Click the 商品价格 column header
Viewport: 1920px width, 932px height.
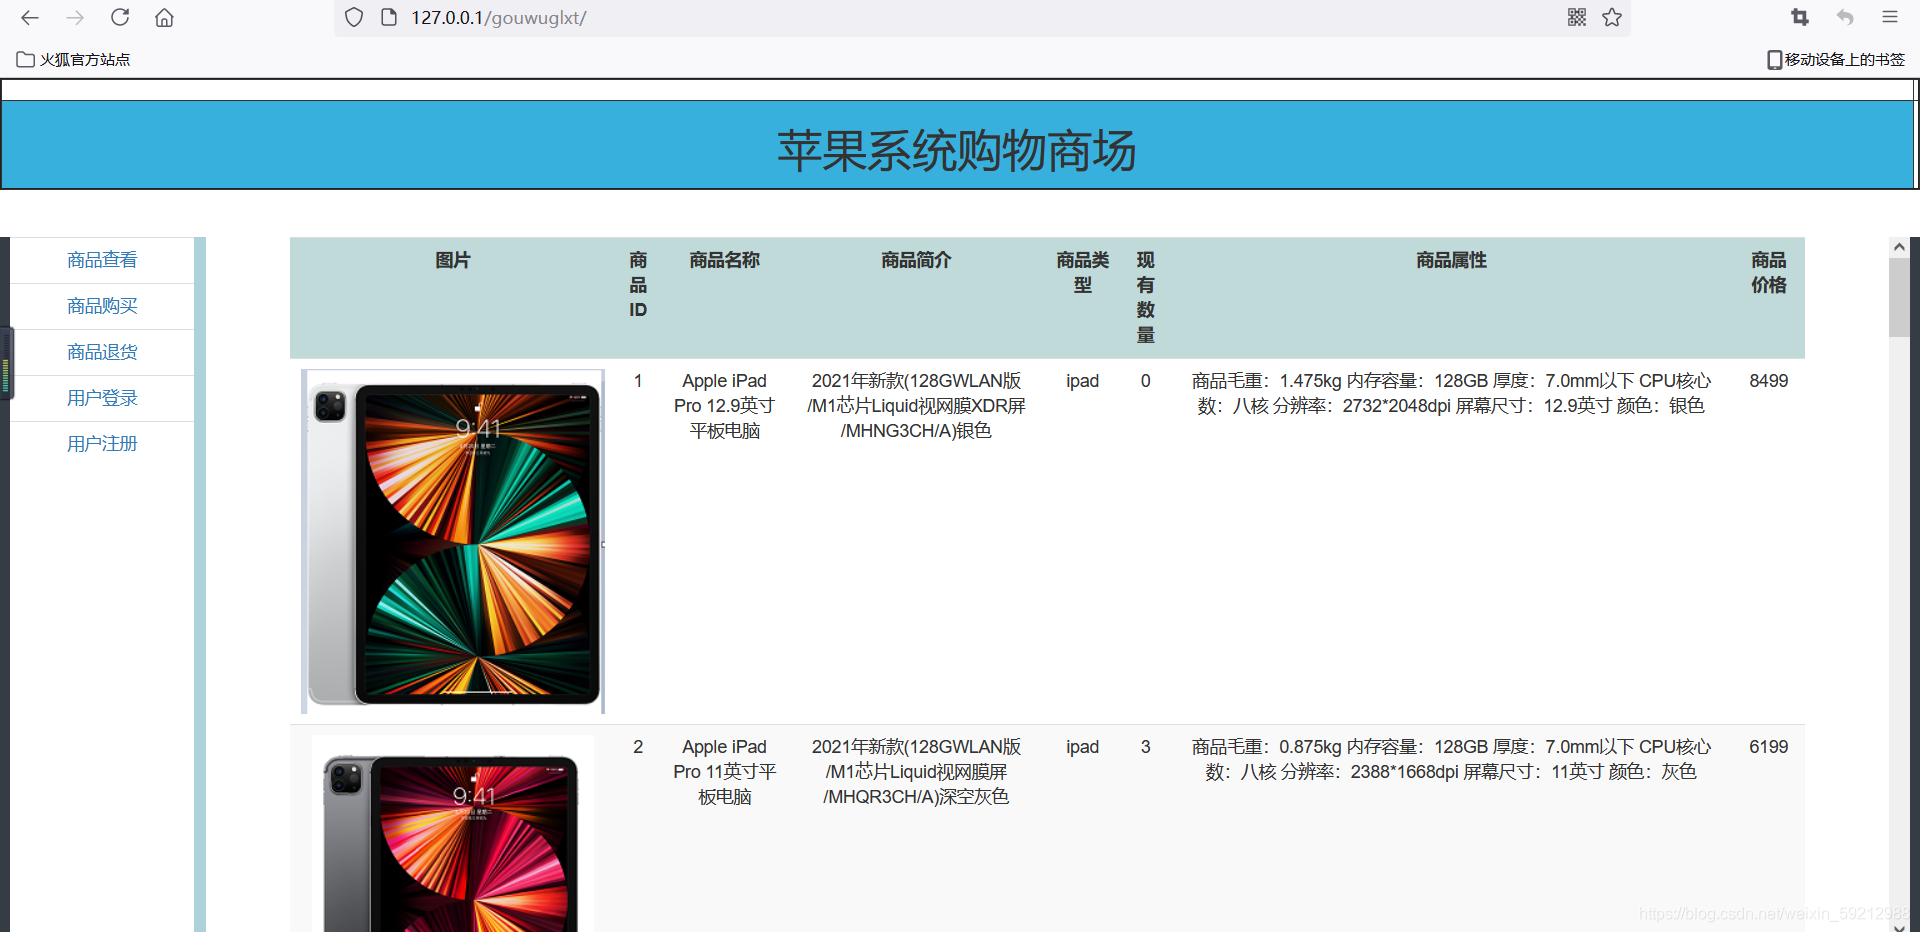coord(1769,272)
